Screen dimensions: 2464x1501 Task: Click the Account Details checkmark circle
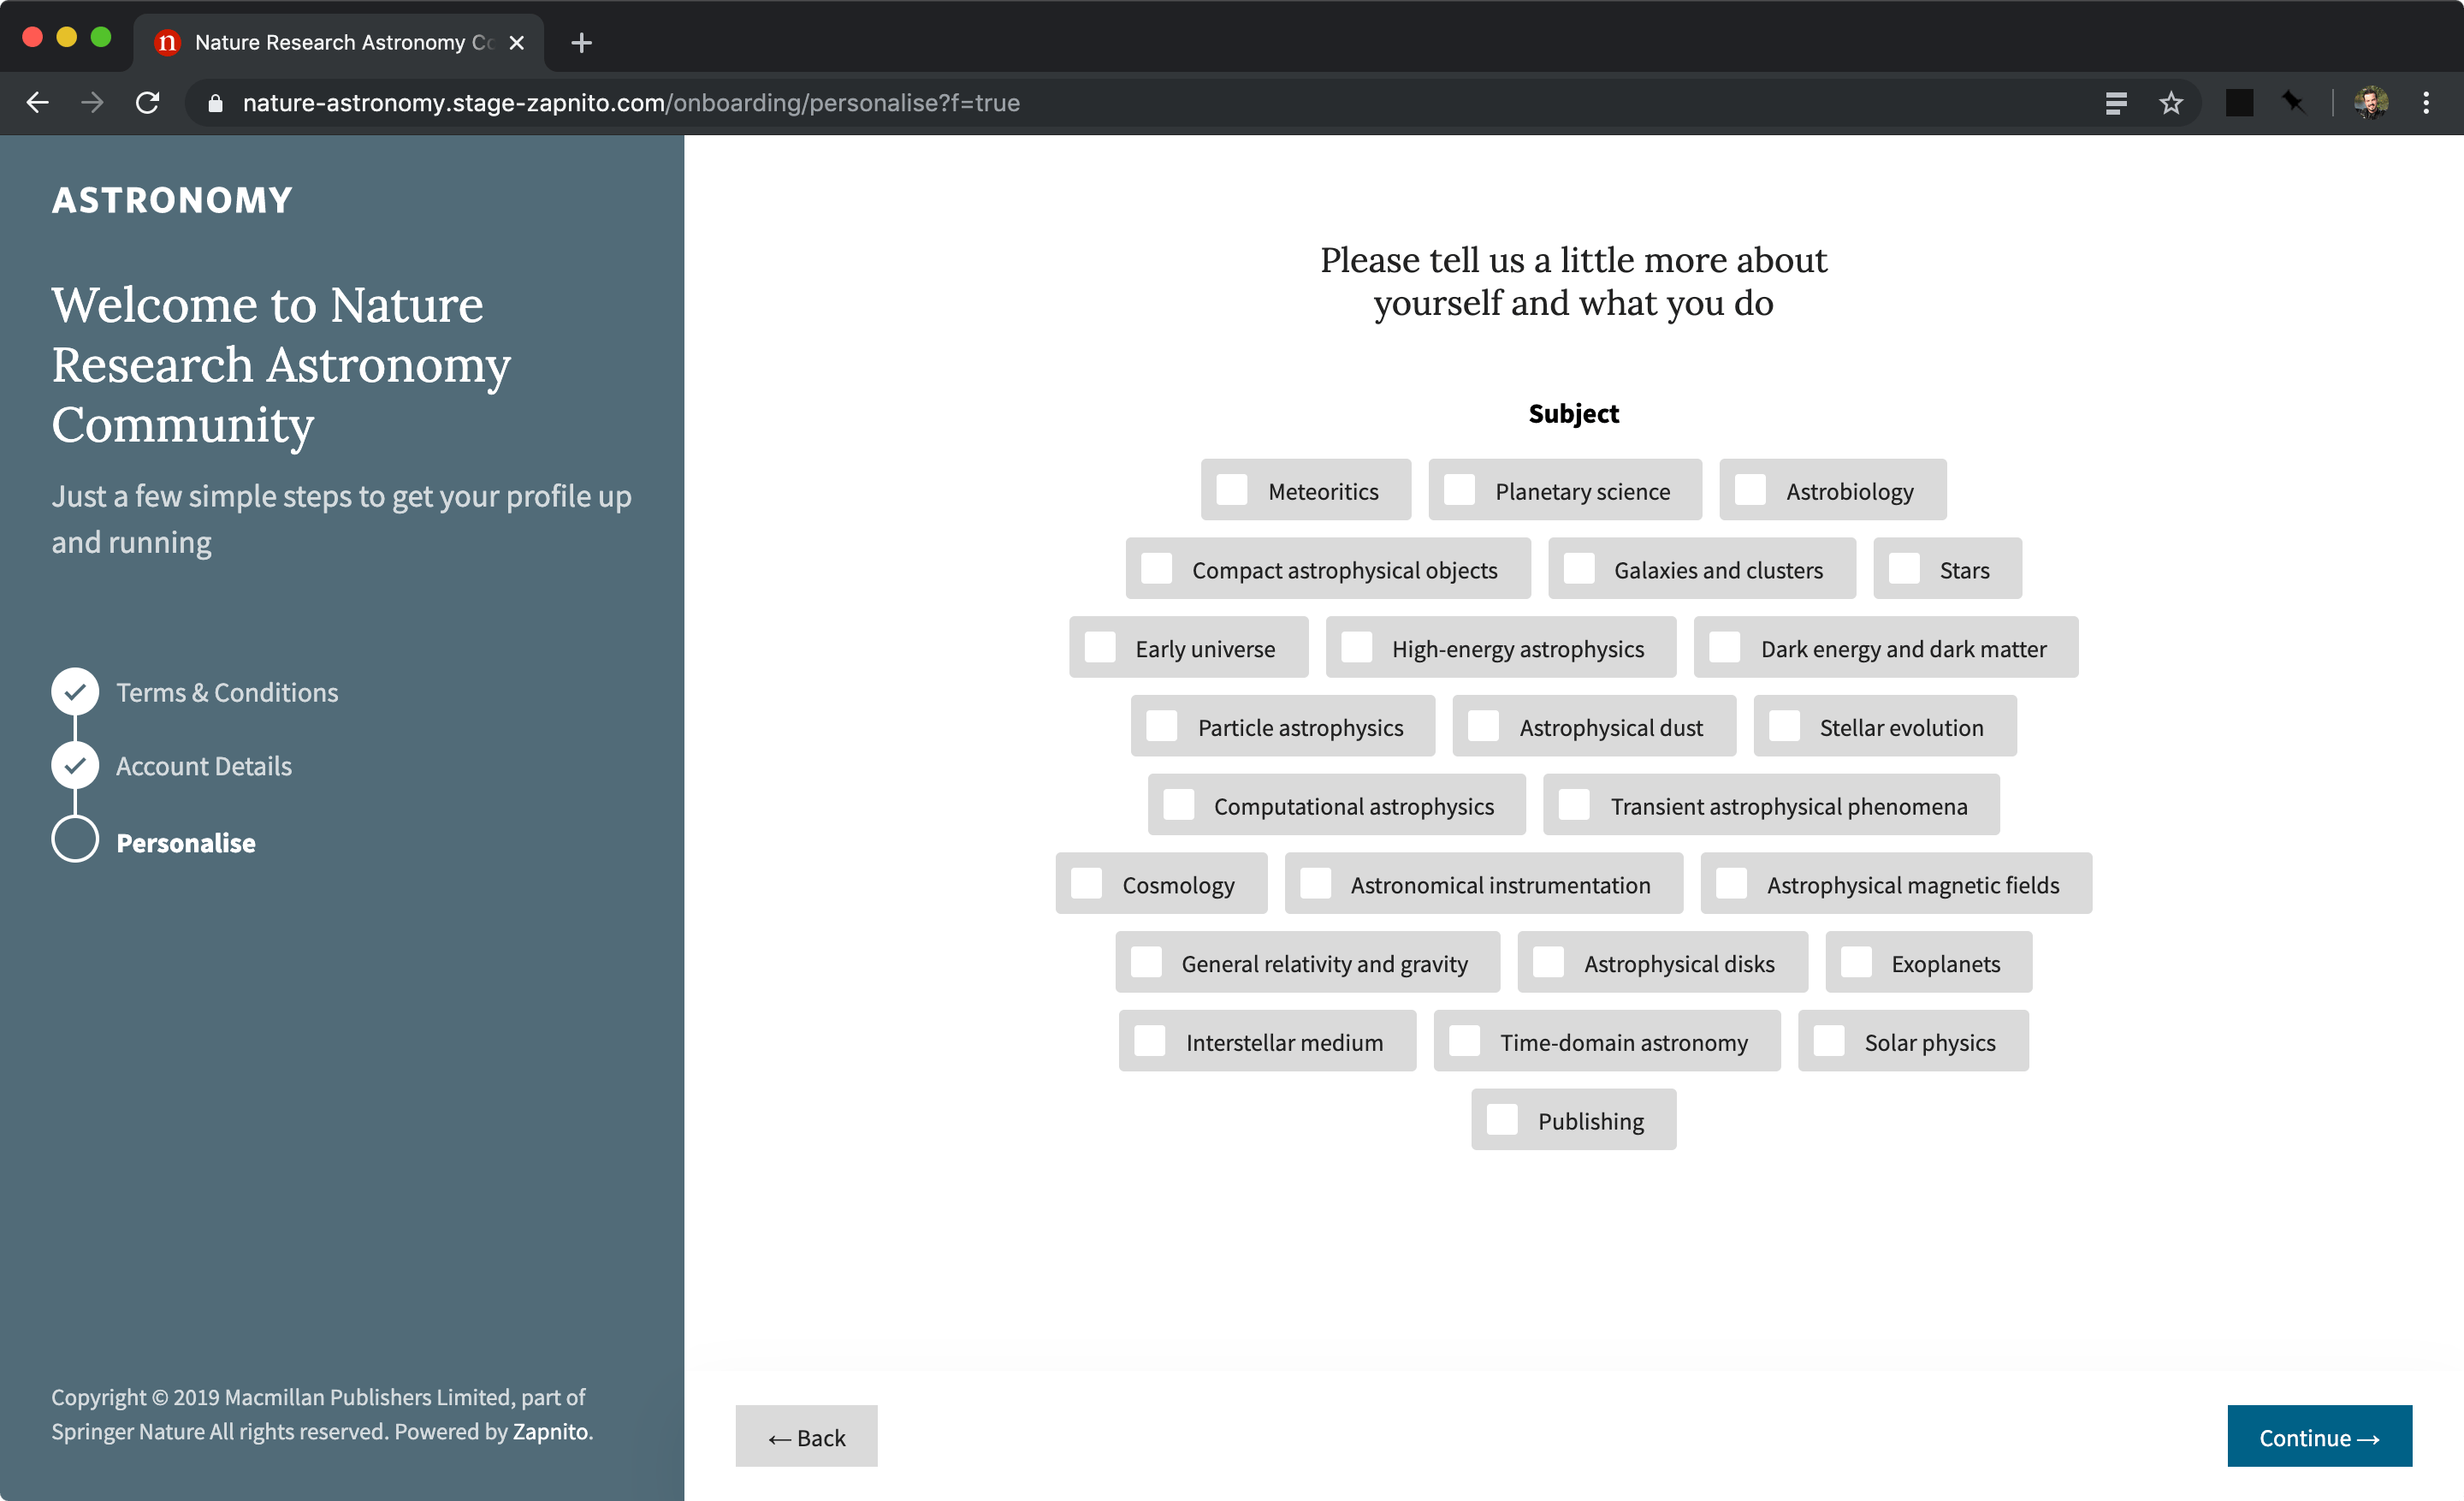click(x=75, y=766)
